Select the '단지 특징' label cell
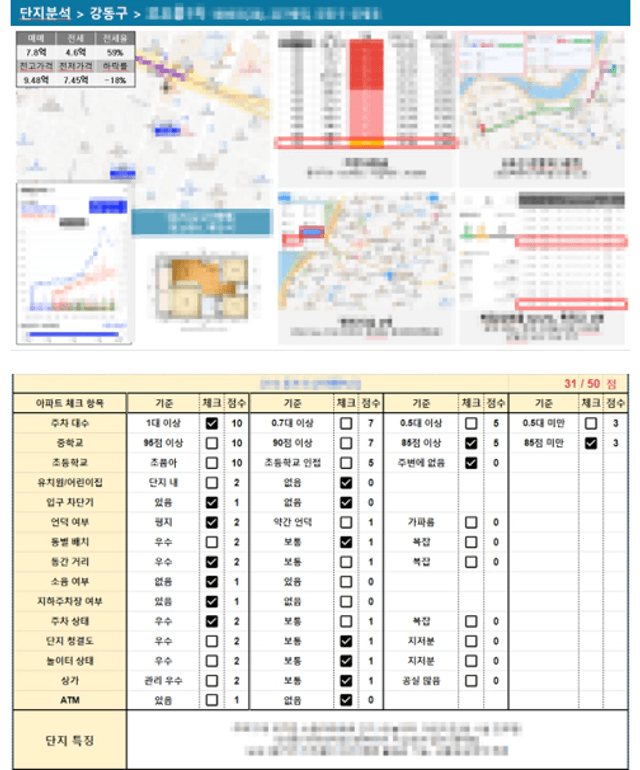 pos(70,740)
